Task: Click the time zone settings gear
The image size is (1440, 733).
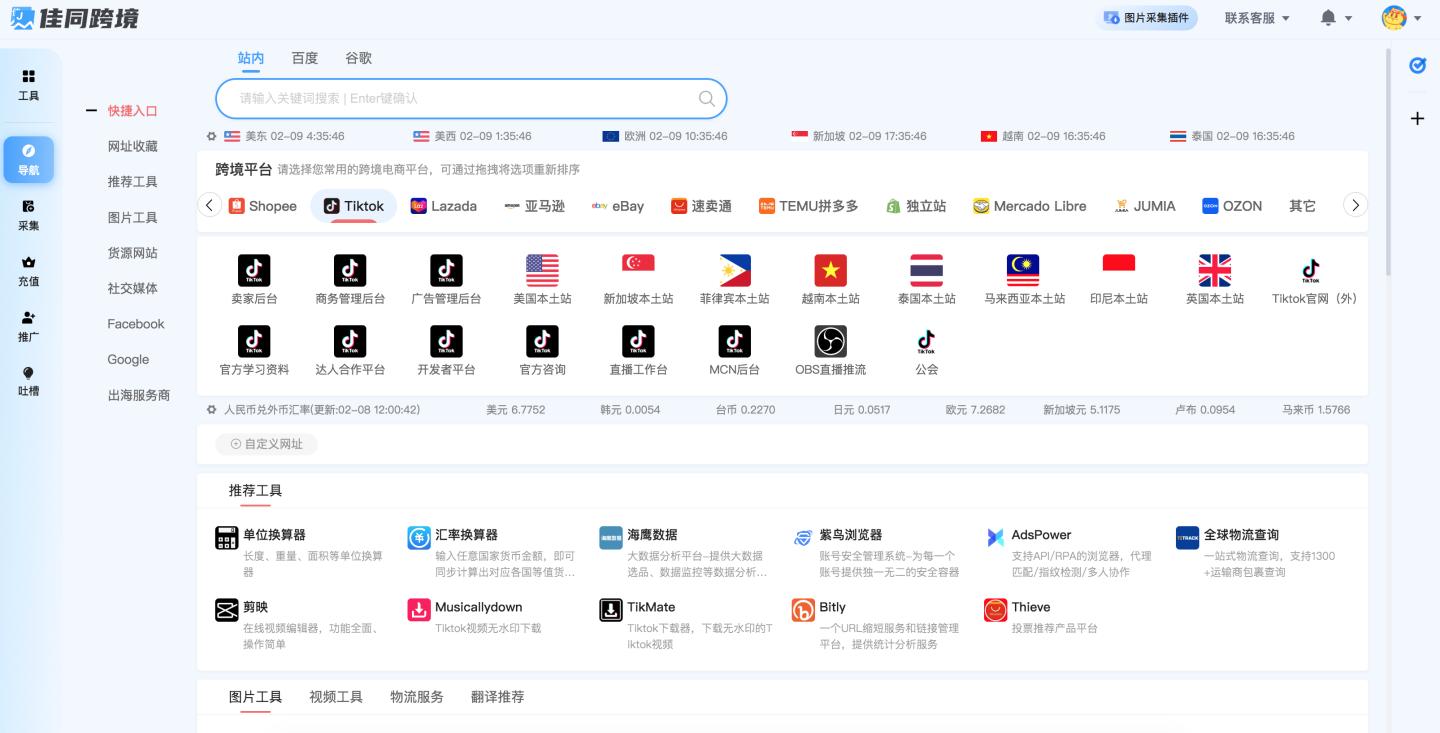Action: point(211,136)
